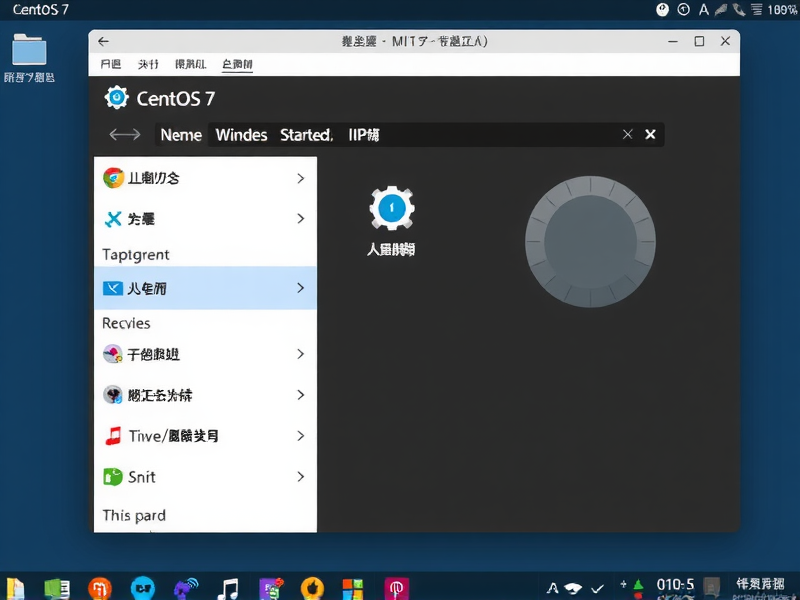Open the colorful paint app under Recvies

160,354
